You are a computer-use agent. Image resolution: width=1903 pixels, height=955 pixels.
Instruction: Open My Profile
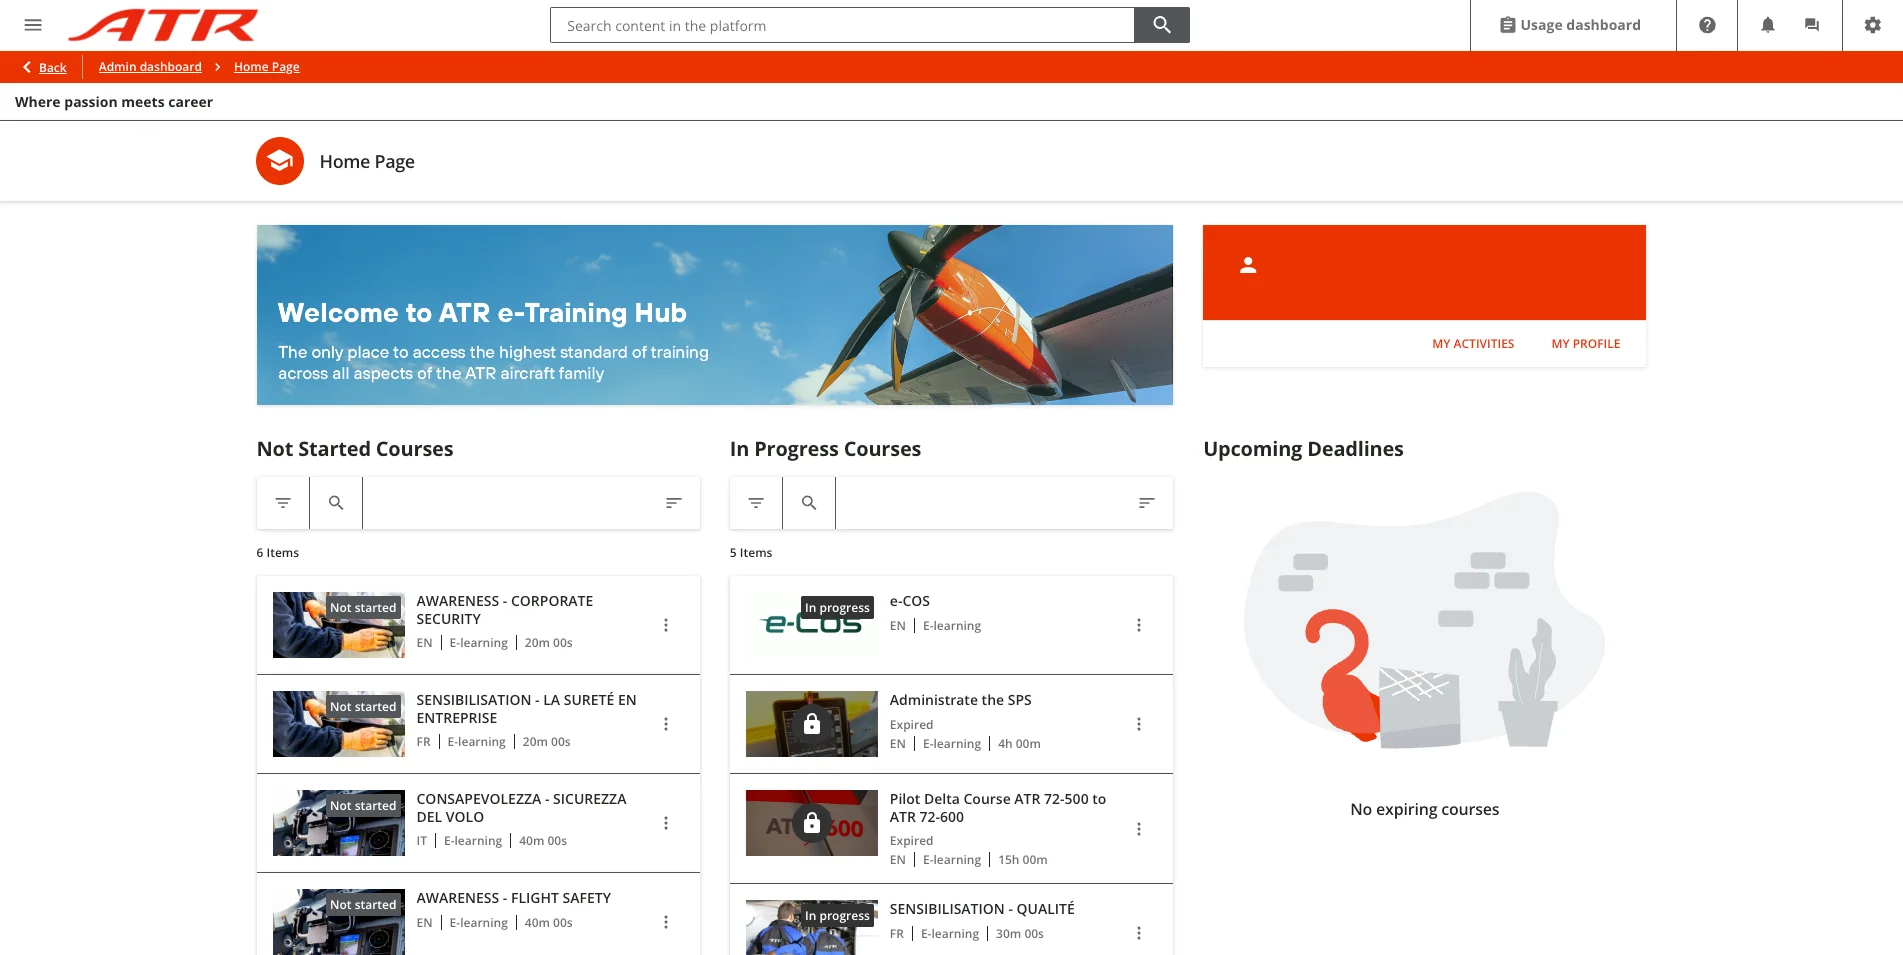click(x=1586, y=344)
